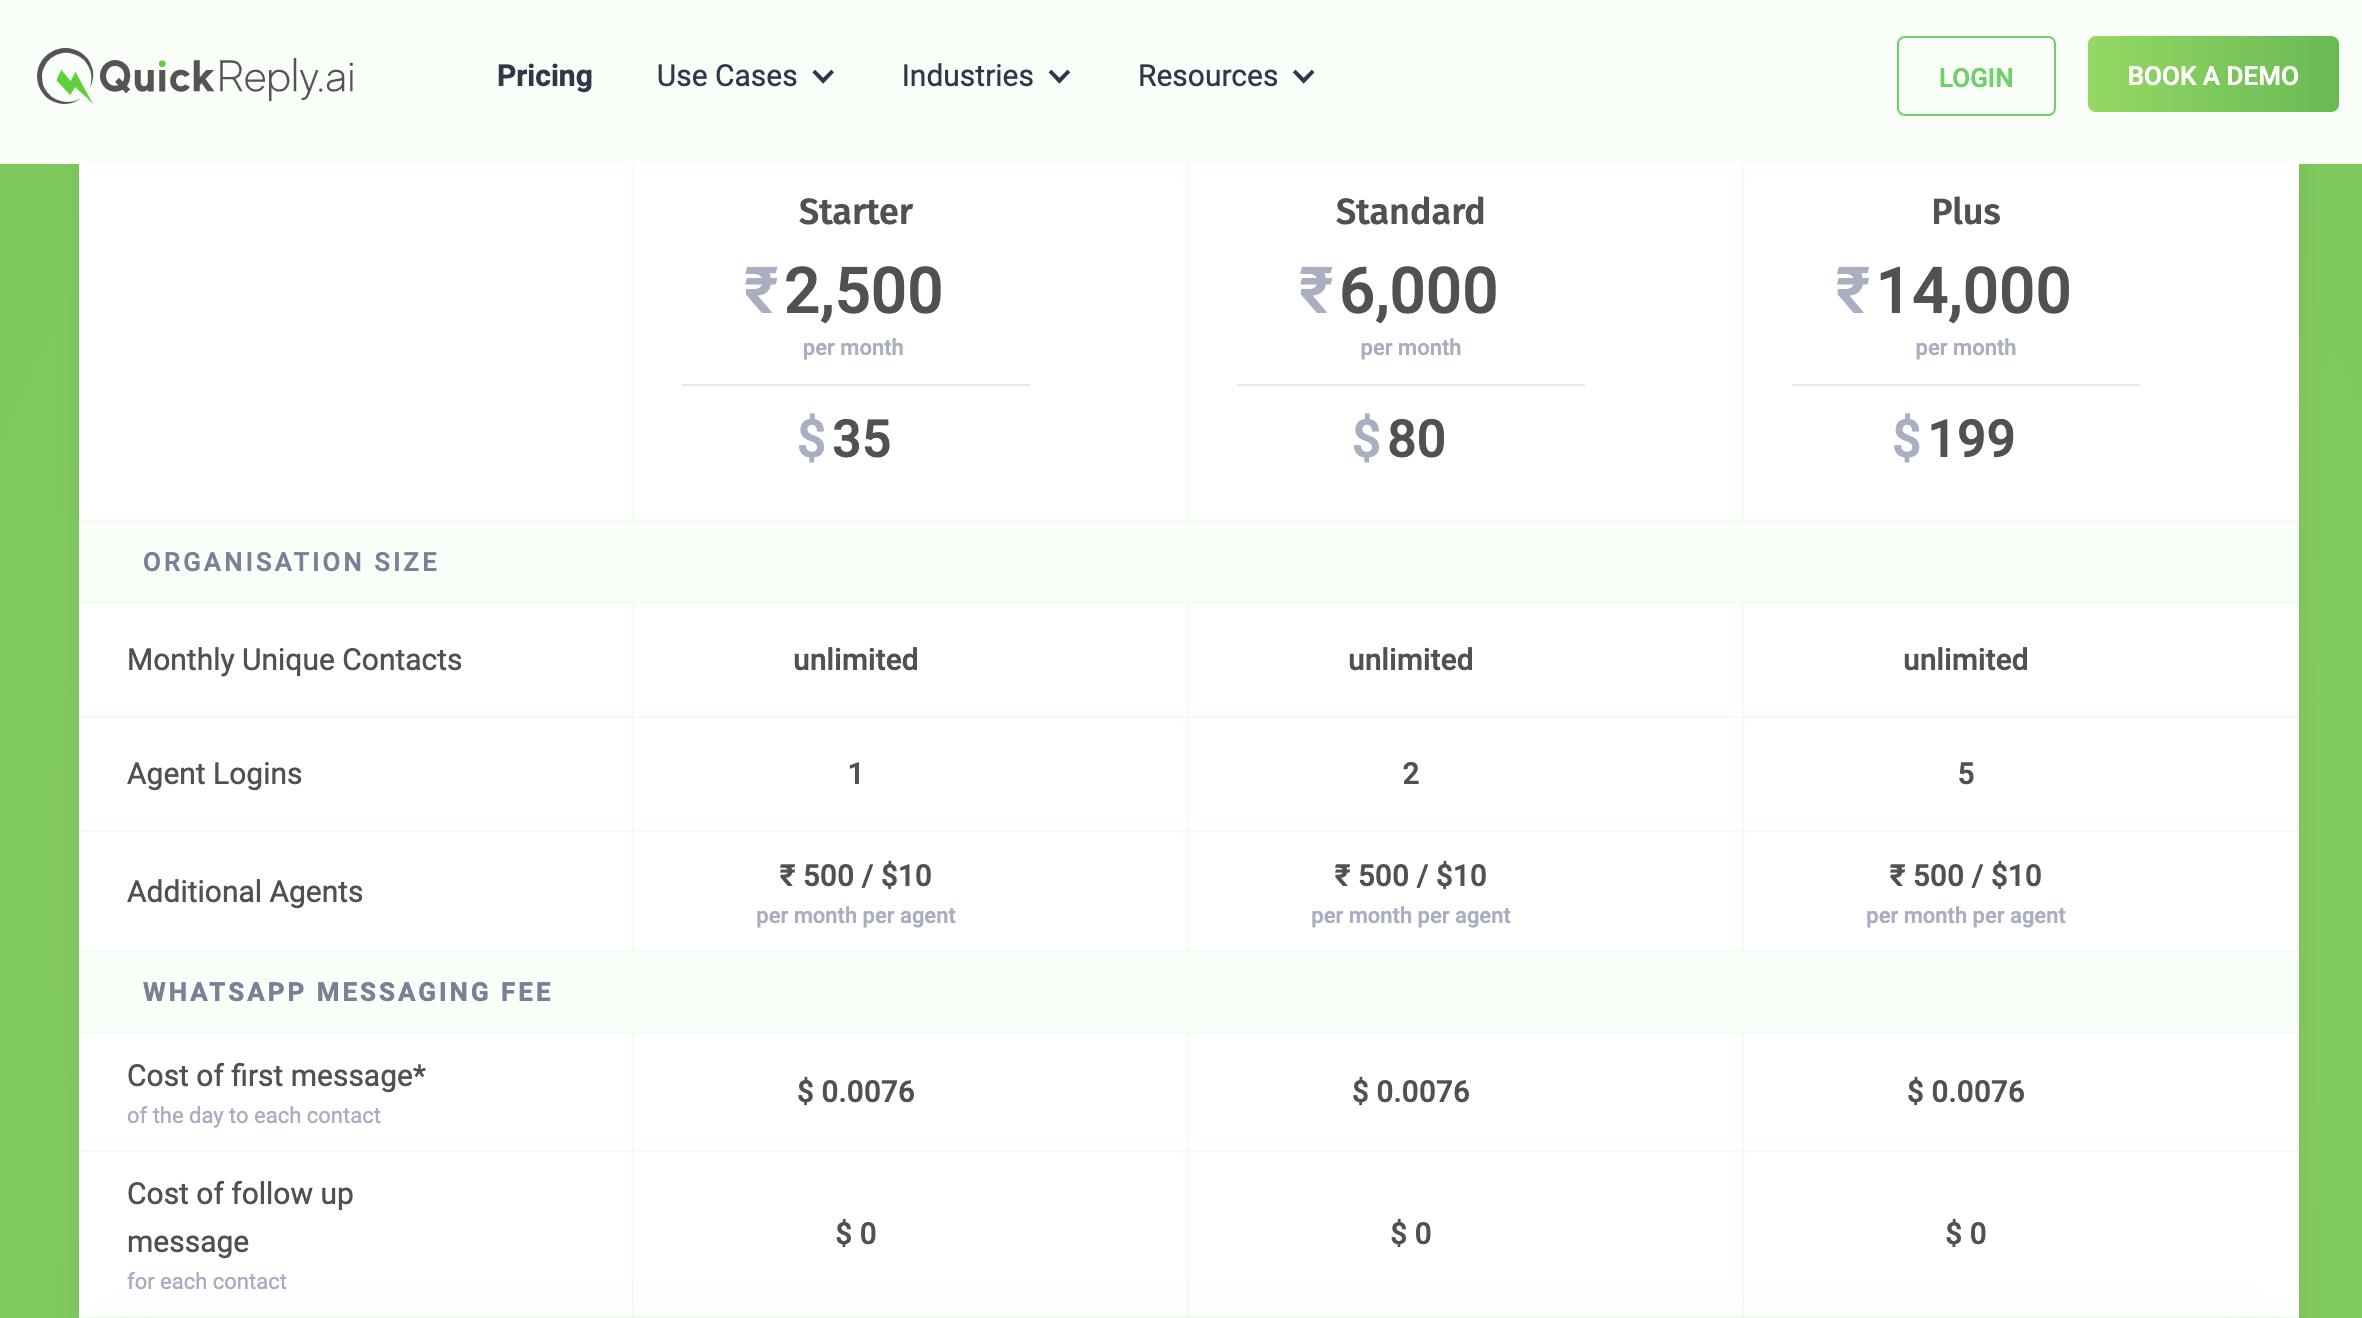Click the BOOK A DEMO button
The image size is (2362, 1318).
click(2212, 75)
